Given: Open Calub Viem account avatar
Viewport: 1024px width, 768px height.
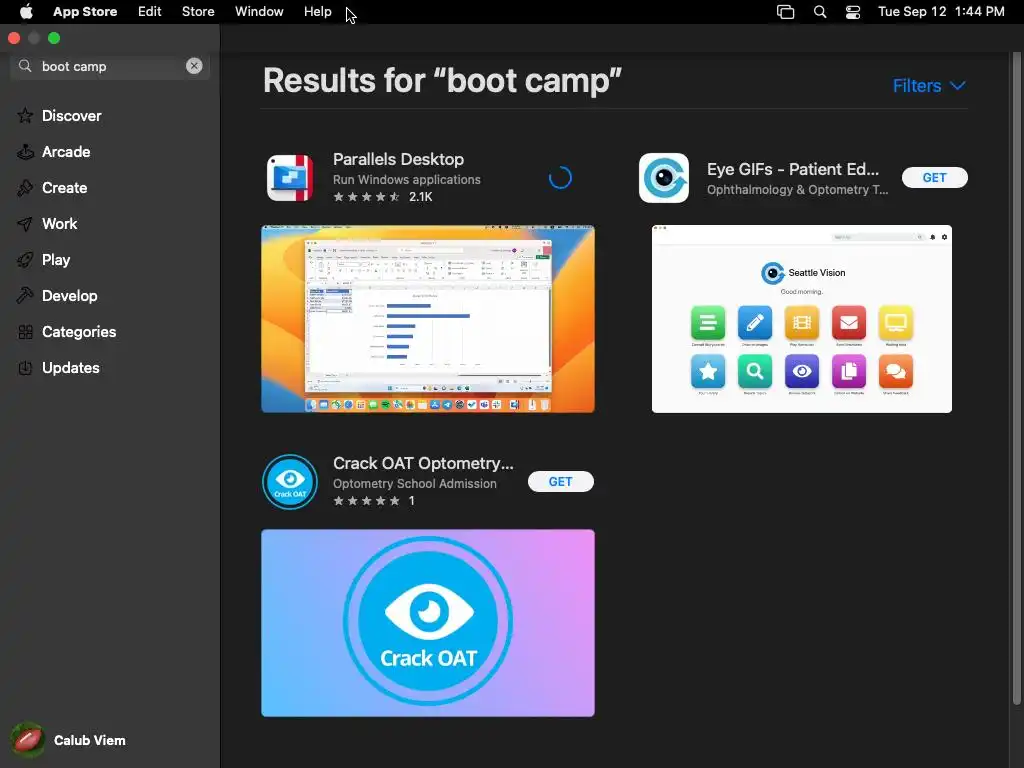Looking at the screenshot, I should pyautogui.click(x=27, y=740).
